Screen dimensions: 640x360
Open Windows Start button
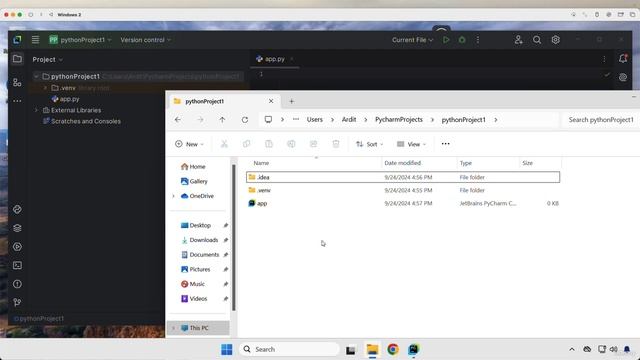click(227, 349)
